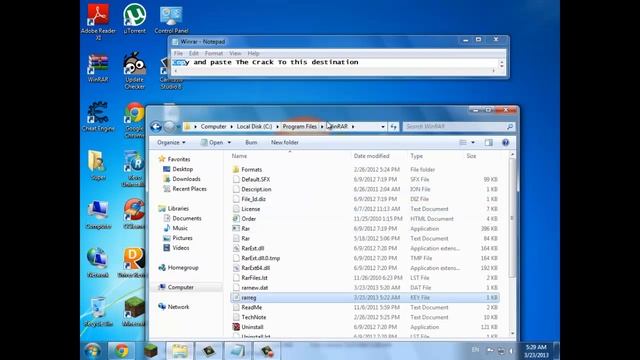
Task: Click the Windows Start button
Action: pyautogui.click(x=92, y=351)
